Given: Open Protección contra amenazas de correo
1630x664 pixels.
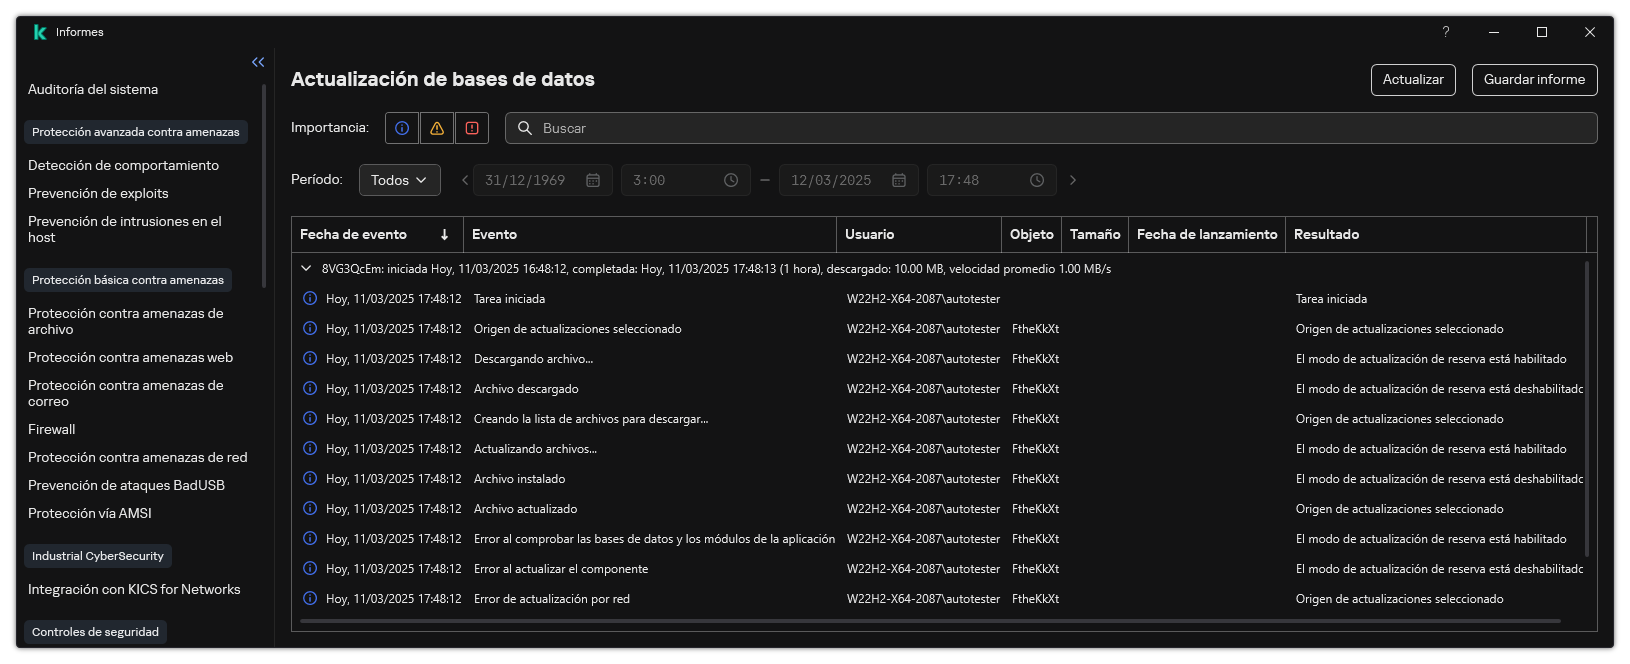Looking at the screenshot, I should tap(126, 393).
